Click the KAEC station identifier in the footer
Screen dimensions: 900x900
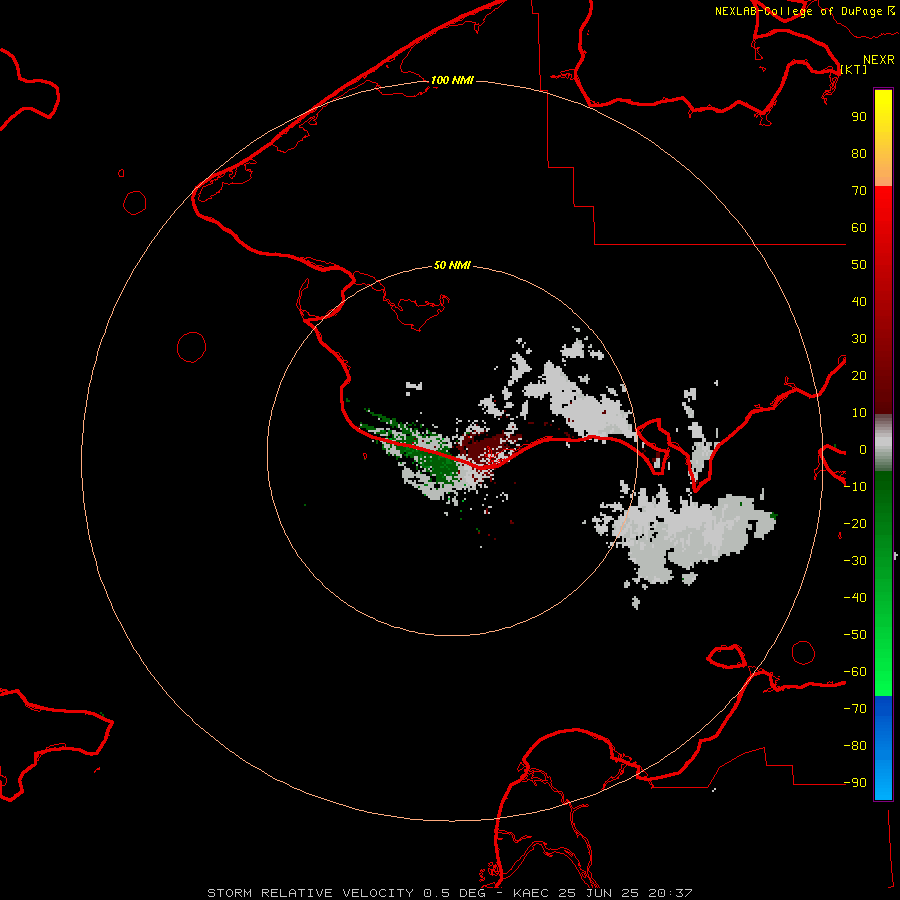coord(532,893)
